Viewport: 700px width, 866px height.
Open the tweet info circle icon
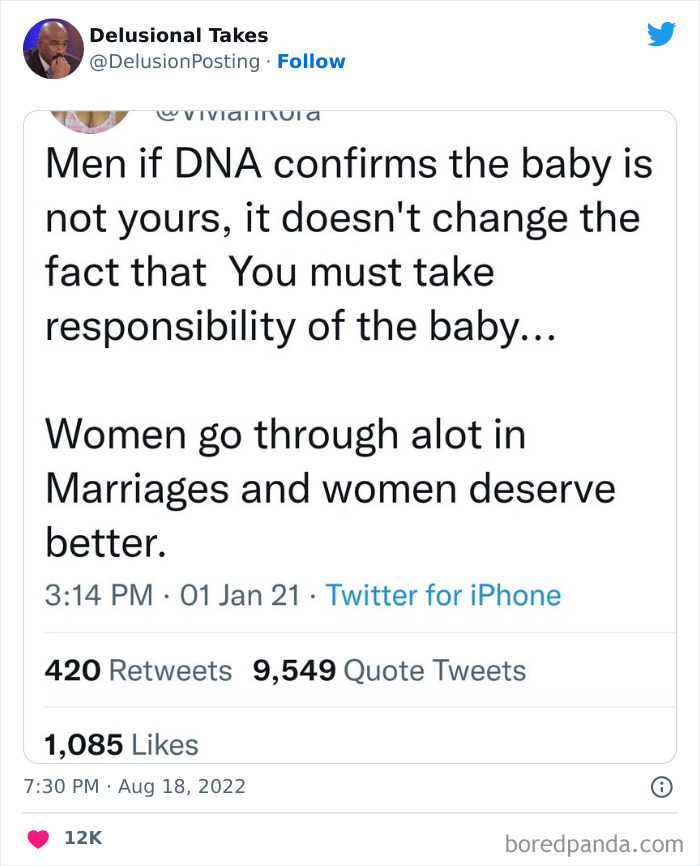(x=661, y=788)
